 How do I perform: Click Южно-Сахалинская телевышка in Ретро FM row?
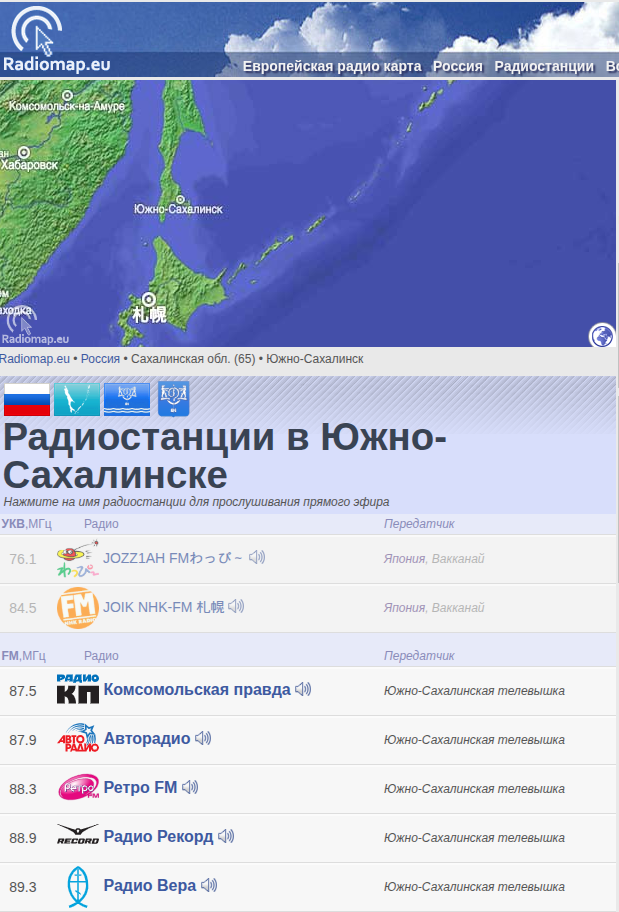(474, 789)
